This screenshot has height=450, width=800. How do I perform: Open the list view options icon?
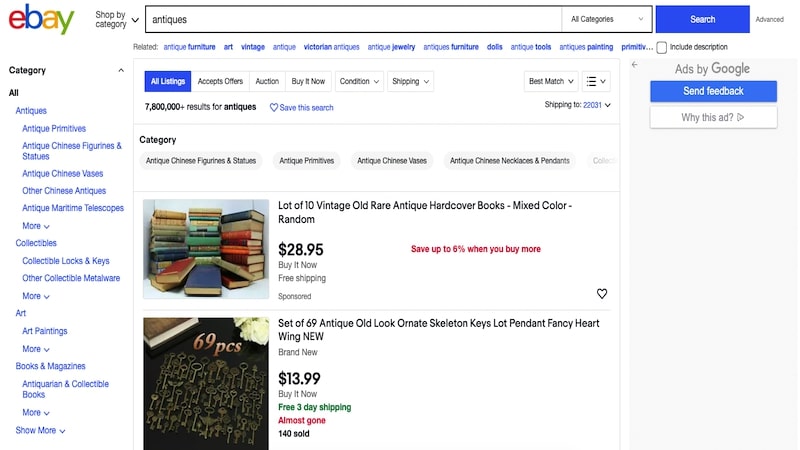tap(596, 81)
